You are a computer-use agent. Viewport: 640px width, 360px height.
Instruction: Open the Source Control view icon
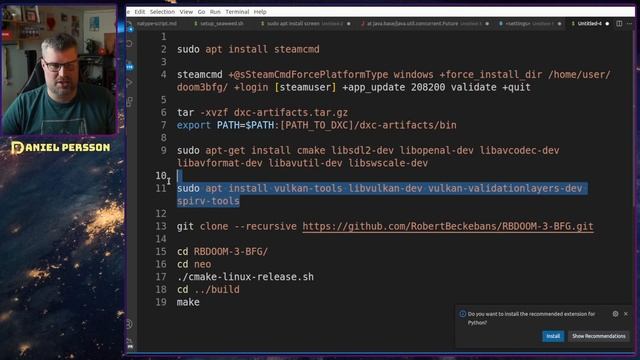tap(130, 64)
